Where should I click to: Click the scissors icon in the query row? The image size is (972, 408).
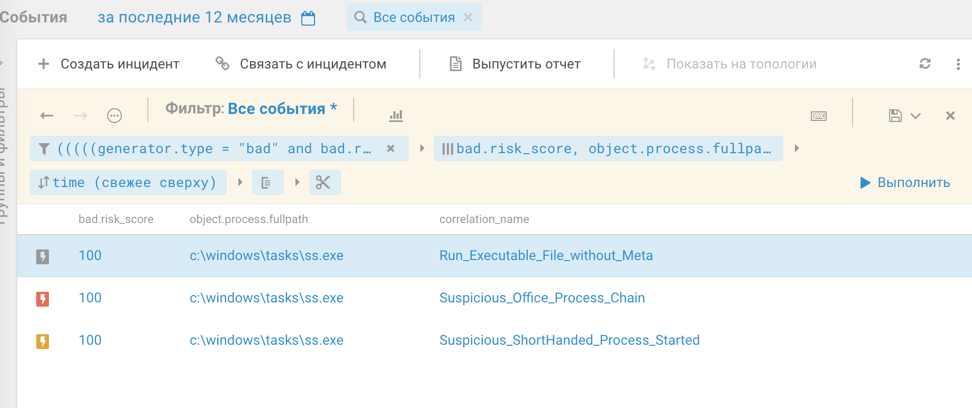point(322,183)
